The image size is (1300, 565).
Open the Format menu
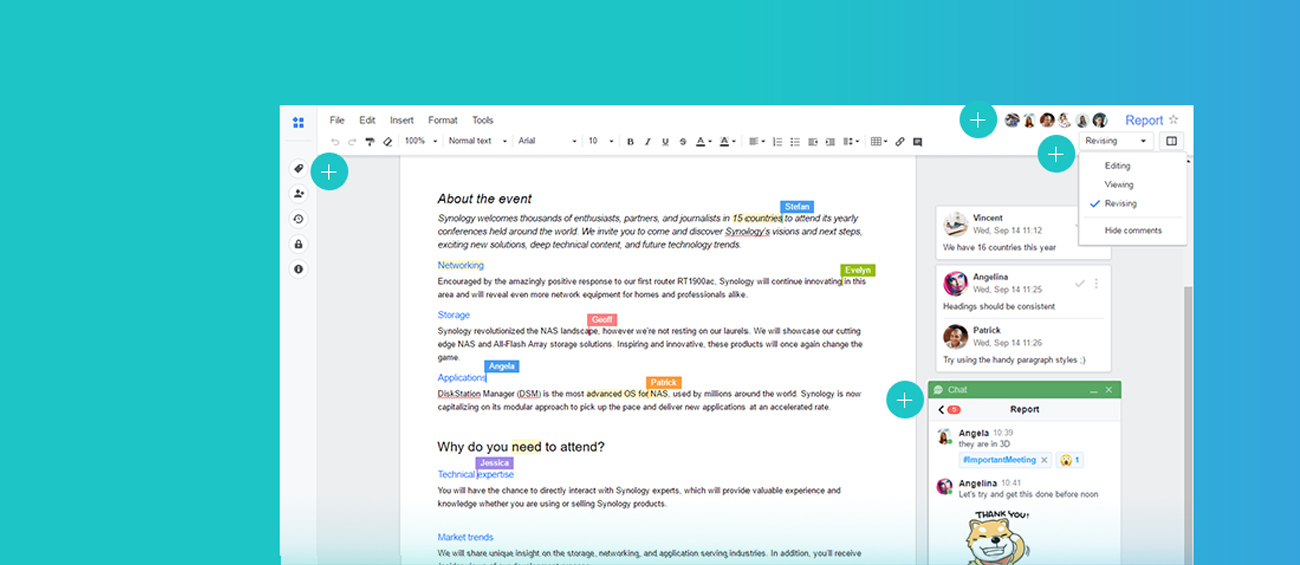point(443,120)
